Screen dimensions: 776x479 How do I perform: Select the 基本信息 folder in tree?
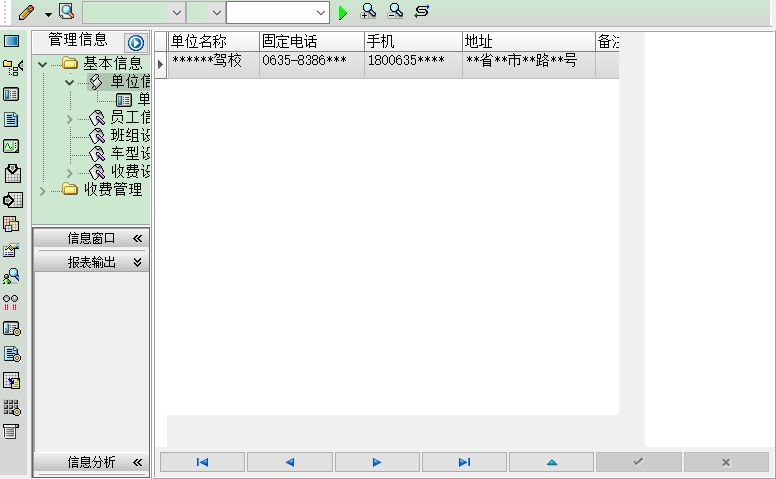(x=112, y=63)
